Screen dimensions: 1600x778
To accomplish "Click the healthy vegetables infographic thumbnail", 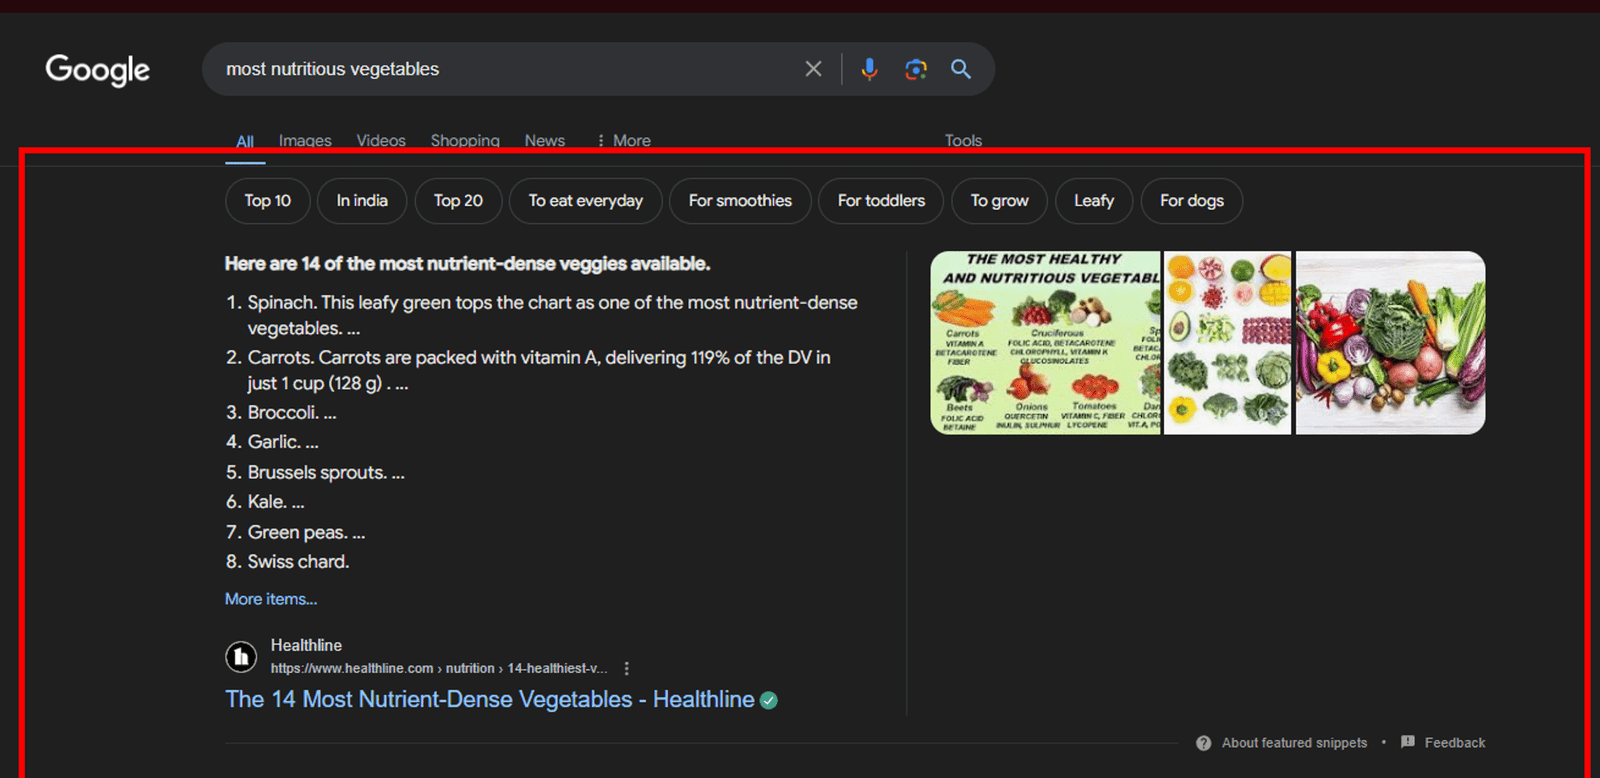I will [1045, 343].
